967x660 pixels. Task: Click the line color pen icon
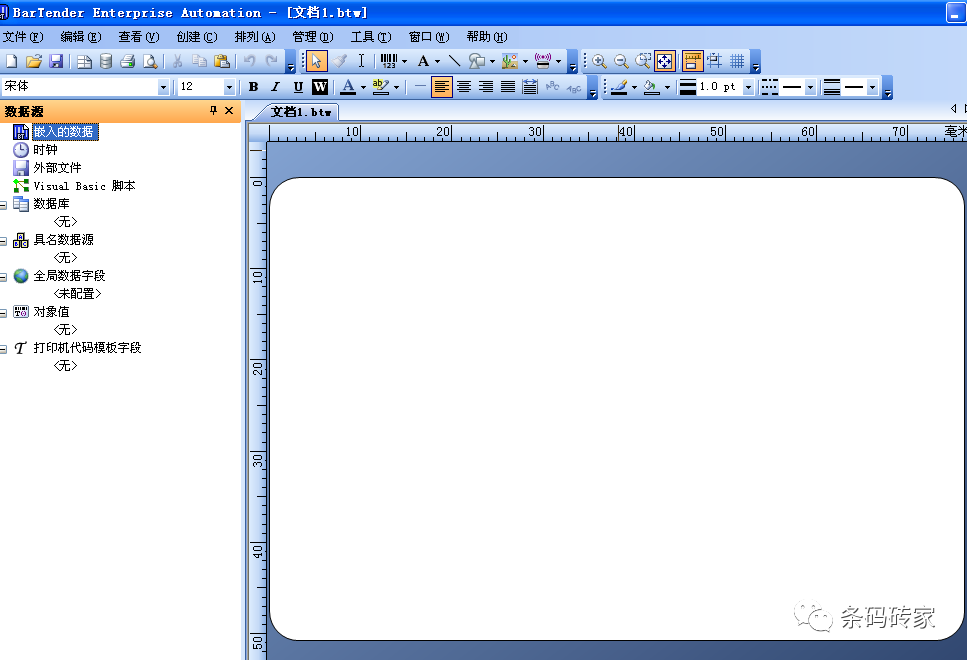pyautogui.click(x=620, y=87)
